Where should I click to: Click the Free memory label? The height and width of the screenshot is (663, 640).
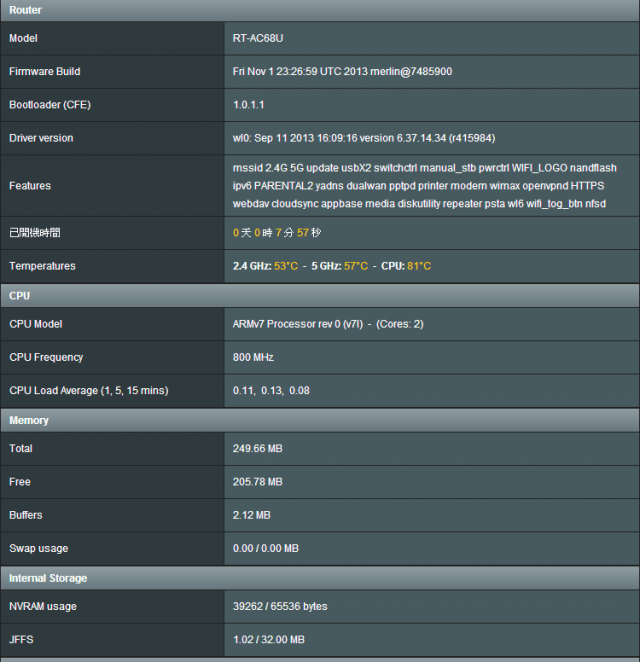point(20,482)
